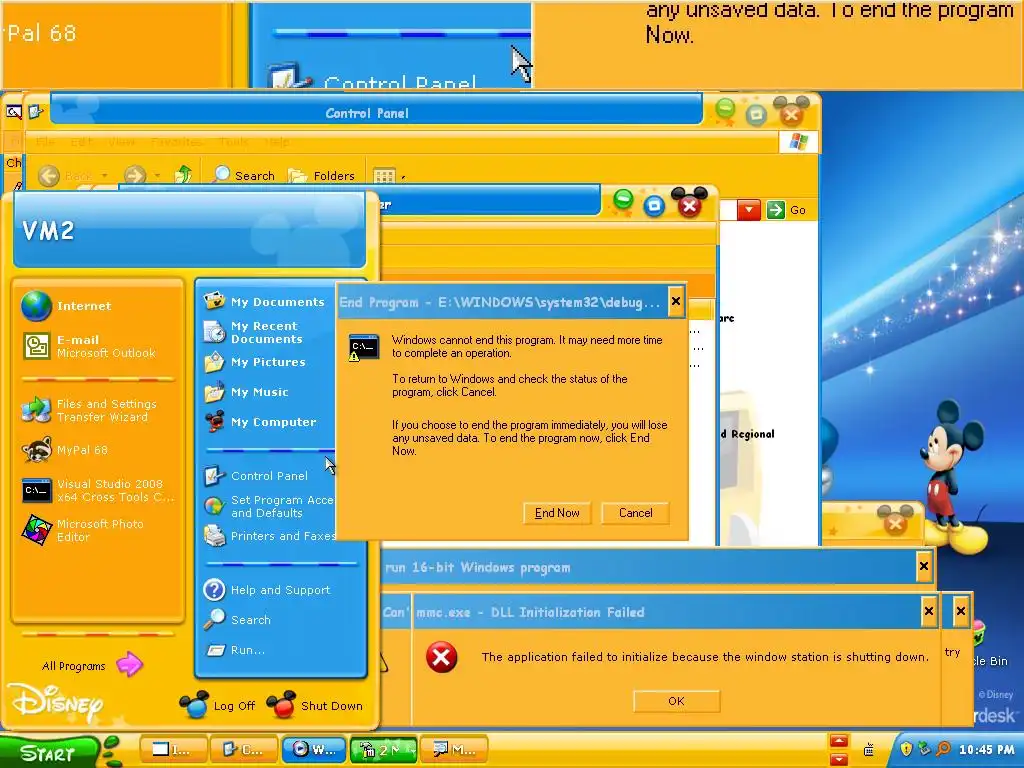The height and width of the screenshot is (768, 1024).
Task: Open Visual Studio 2008 x64 Cross Tools
Action: click(98, 490)
